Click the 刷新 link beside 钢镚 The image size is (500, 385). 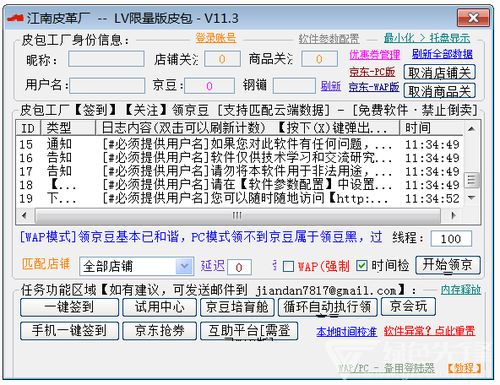click(x=331, y=86)
